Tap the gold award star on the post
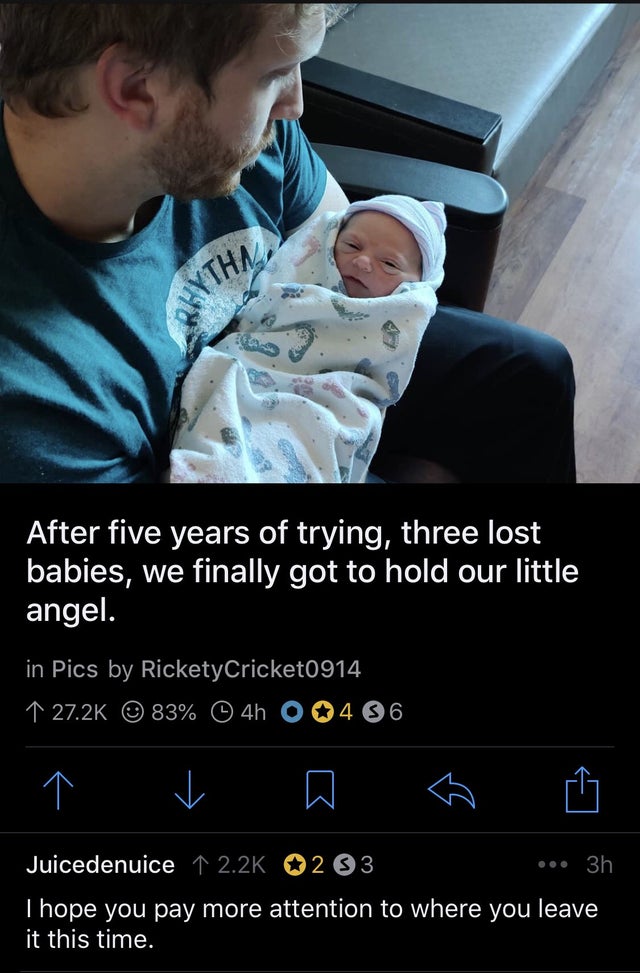The height and width of the screenshot is (973, 640). click(322, 712)
